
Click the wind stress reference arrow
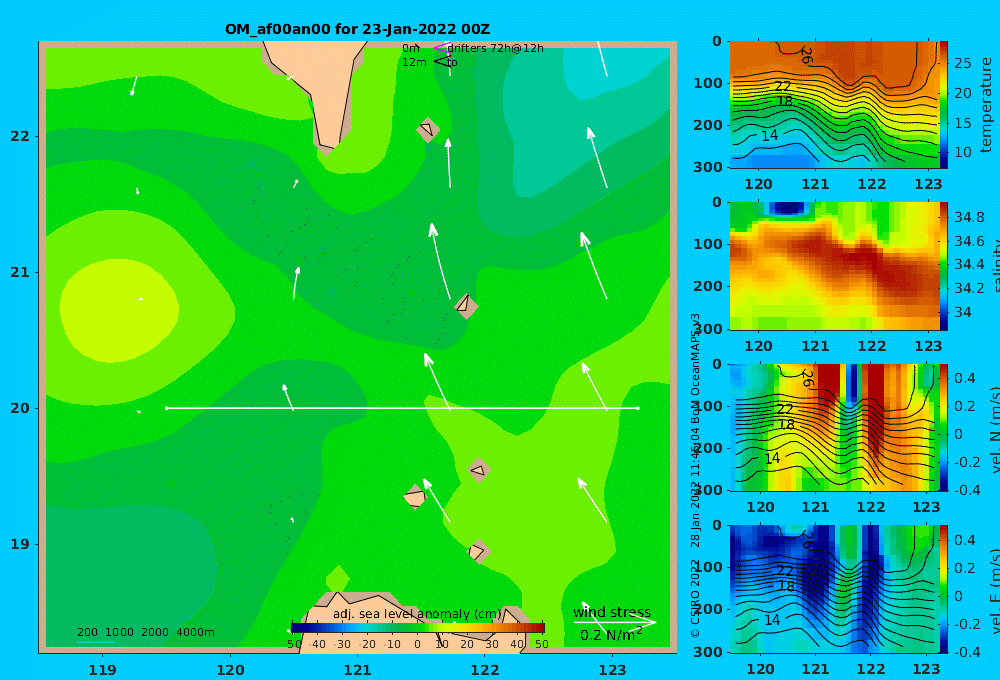614,622
